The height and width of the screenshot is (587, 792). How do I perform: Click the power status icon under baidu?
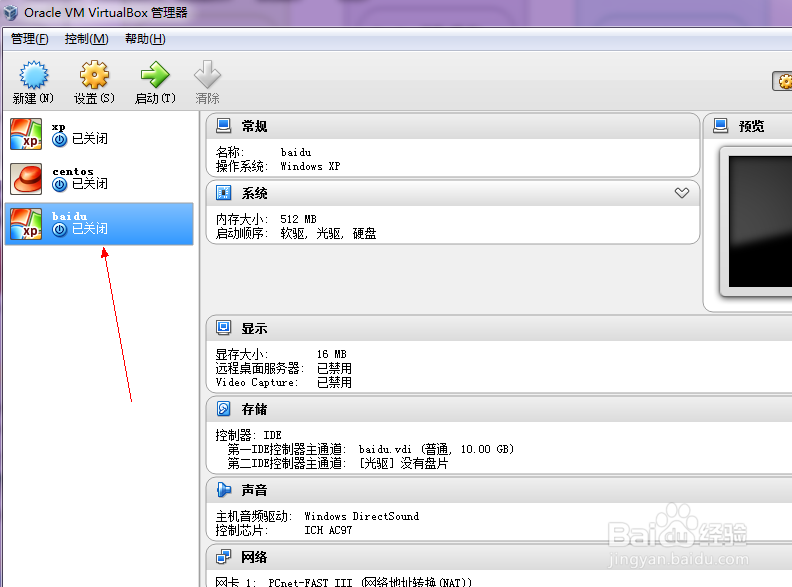click(60, 229)
